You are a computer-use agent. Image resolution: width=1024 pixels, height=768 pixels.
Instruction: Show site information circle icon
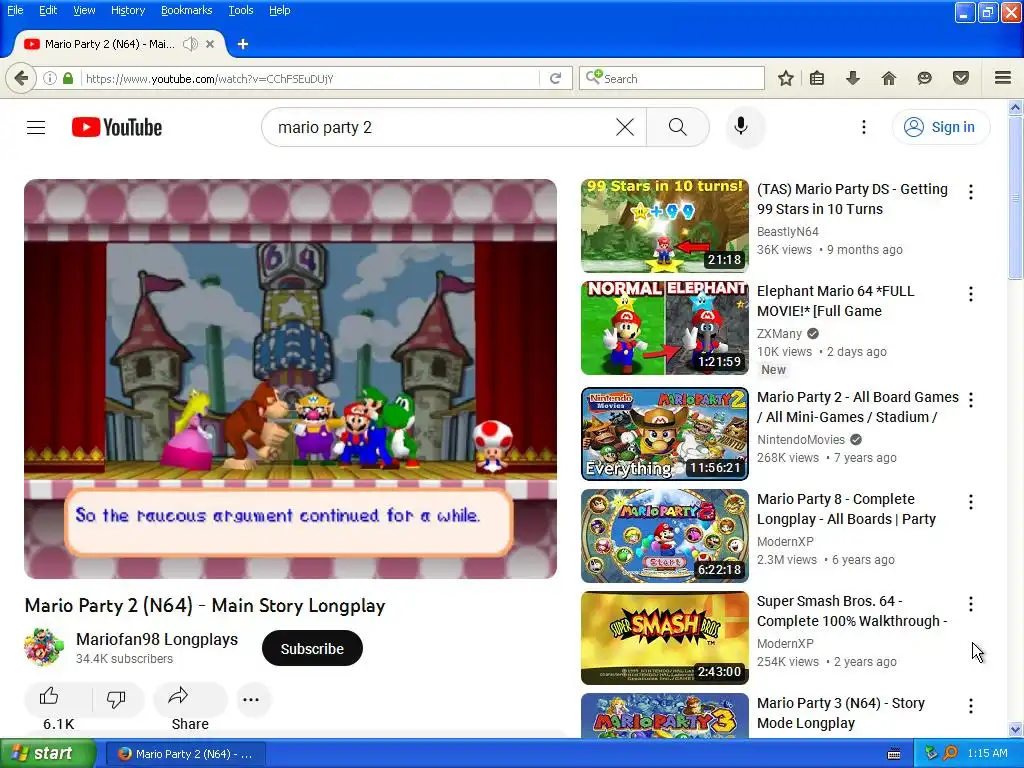click(50, 78)
